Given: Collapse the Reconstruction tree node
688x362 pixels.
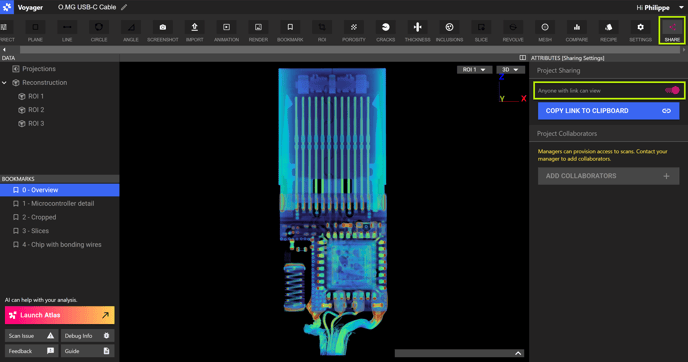Looking at the screenshot, I should (4, 82).
